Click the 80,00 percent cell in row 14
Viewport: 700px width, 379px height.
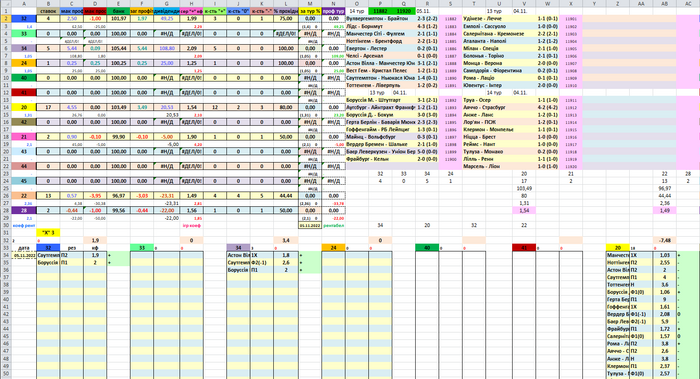click(286, 108)
